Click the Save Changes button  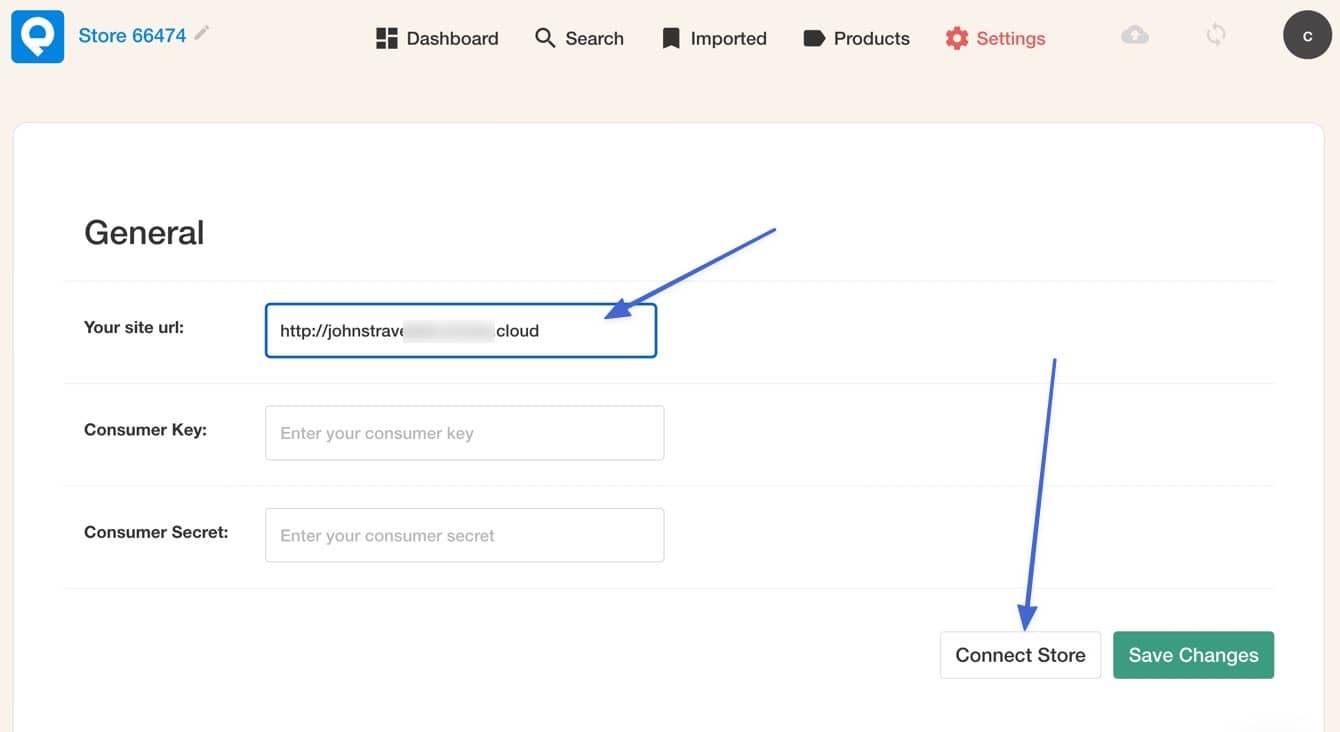(1193, 655)
